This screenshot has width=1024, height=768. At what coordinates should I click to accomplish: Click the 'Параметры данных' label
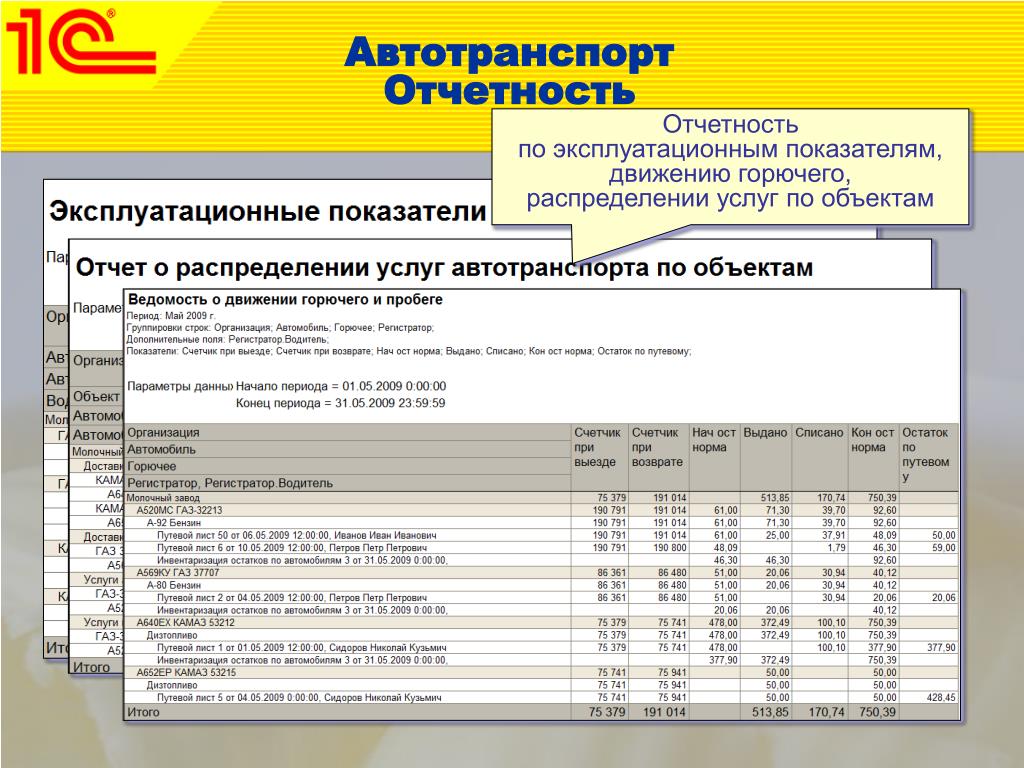click(x=180, y=386)
